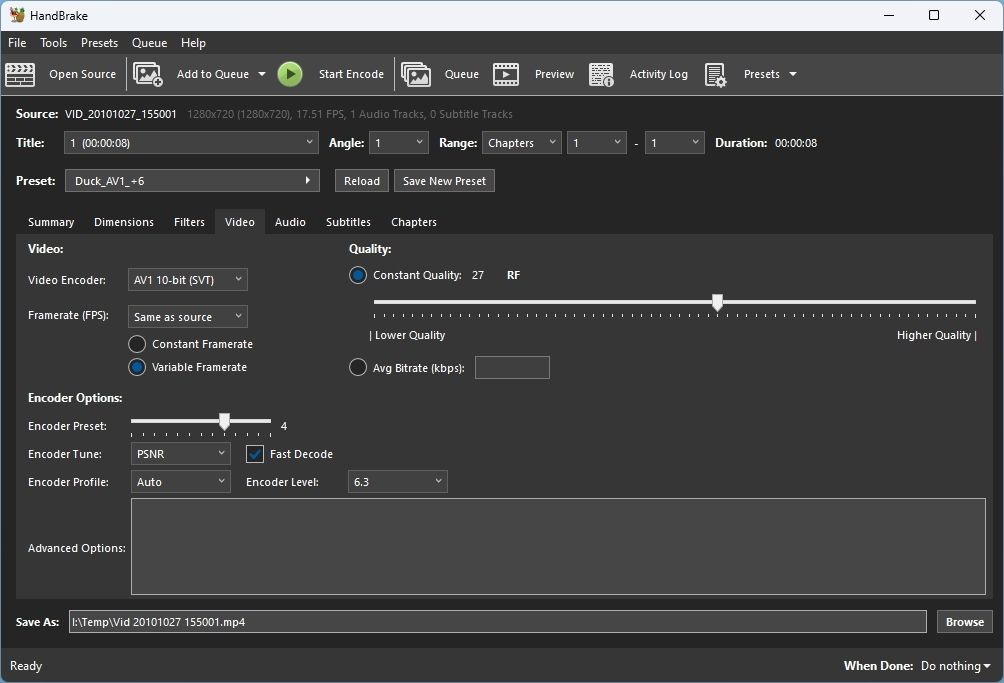Expand the Encoder Level dropdown
The height and width of the screenshot is (683, 1004).
click(397, 481)
